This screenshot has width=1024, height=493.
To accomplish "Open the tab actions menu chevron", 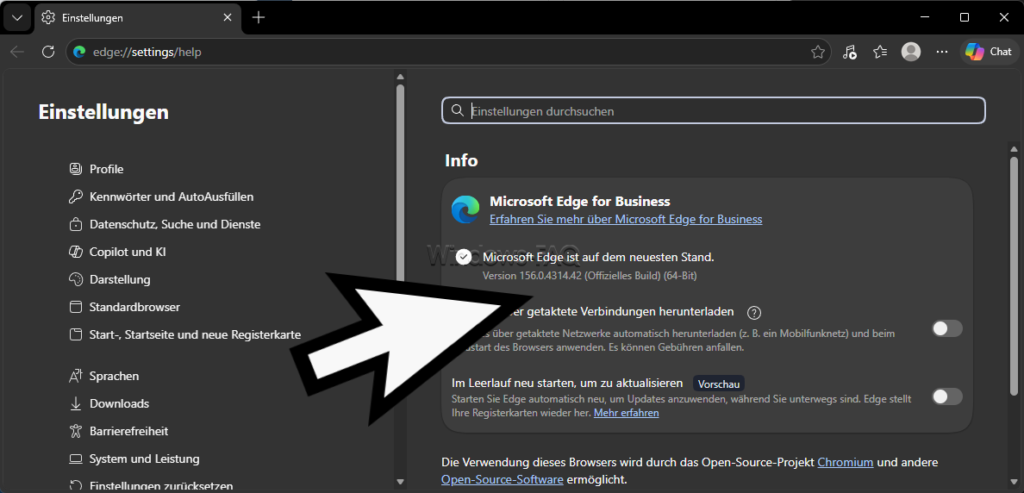I will (17, 18).
